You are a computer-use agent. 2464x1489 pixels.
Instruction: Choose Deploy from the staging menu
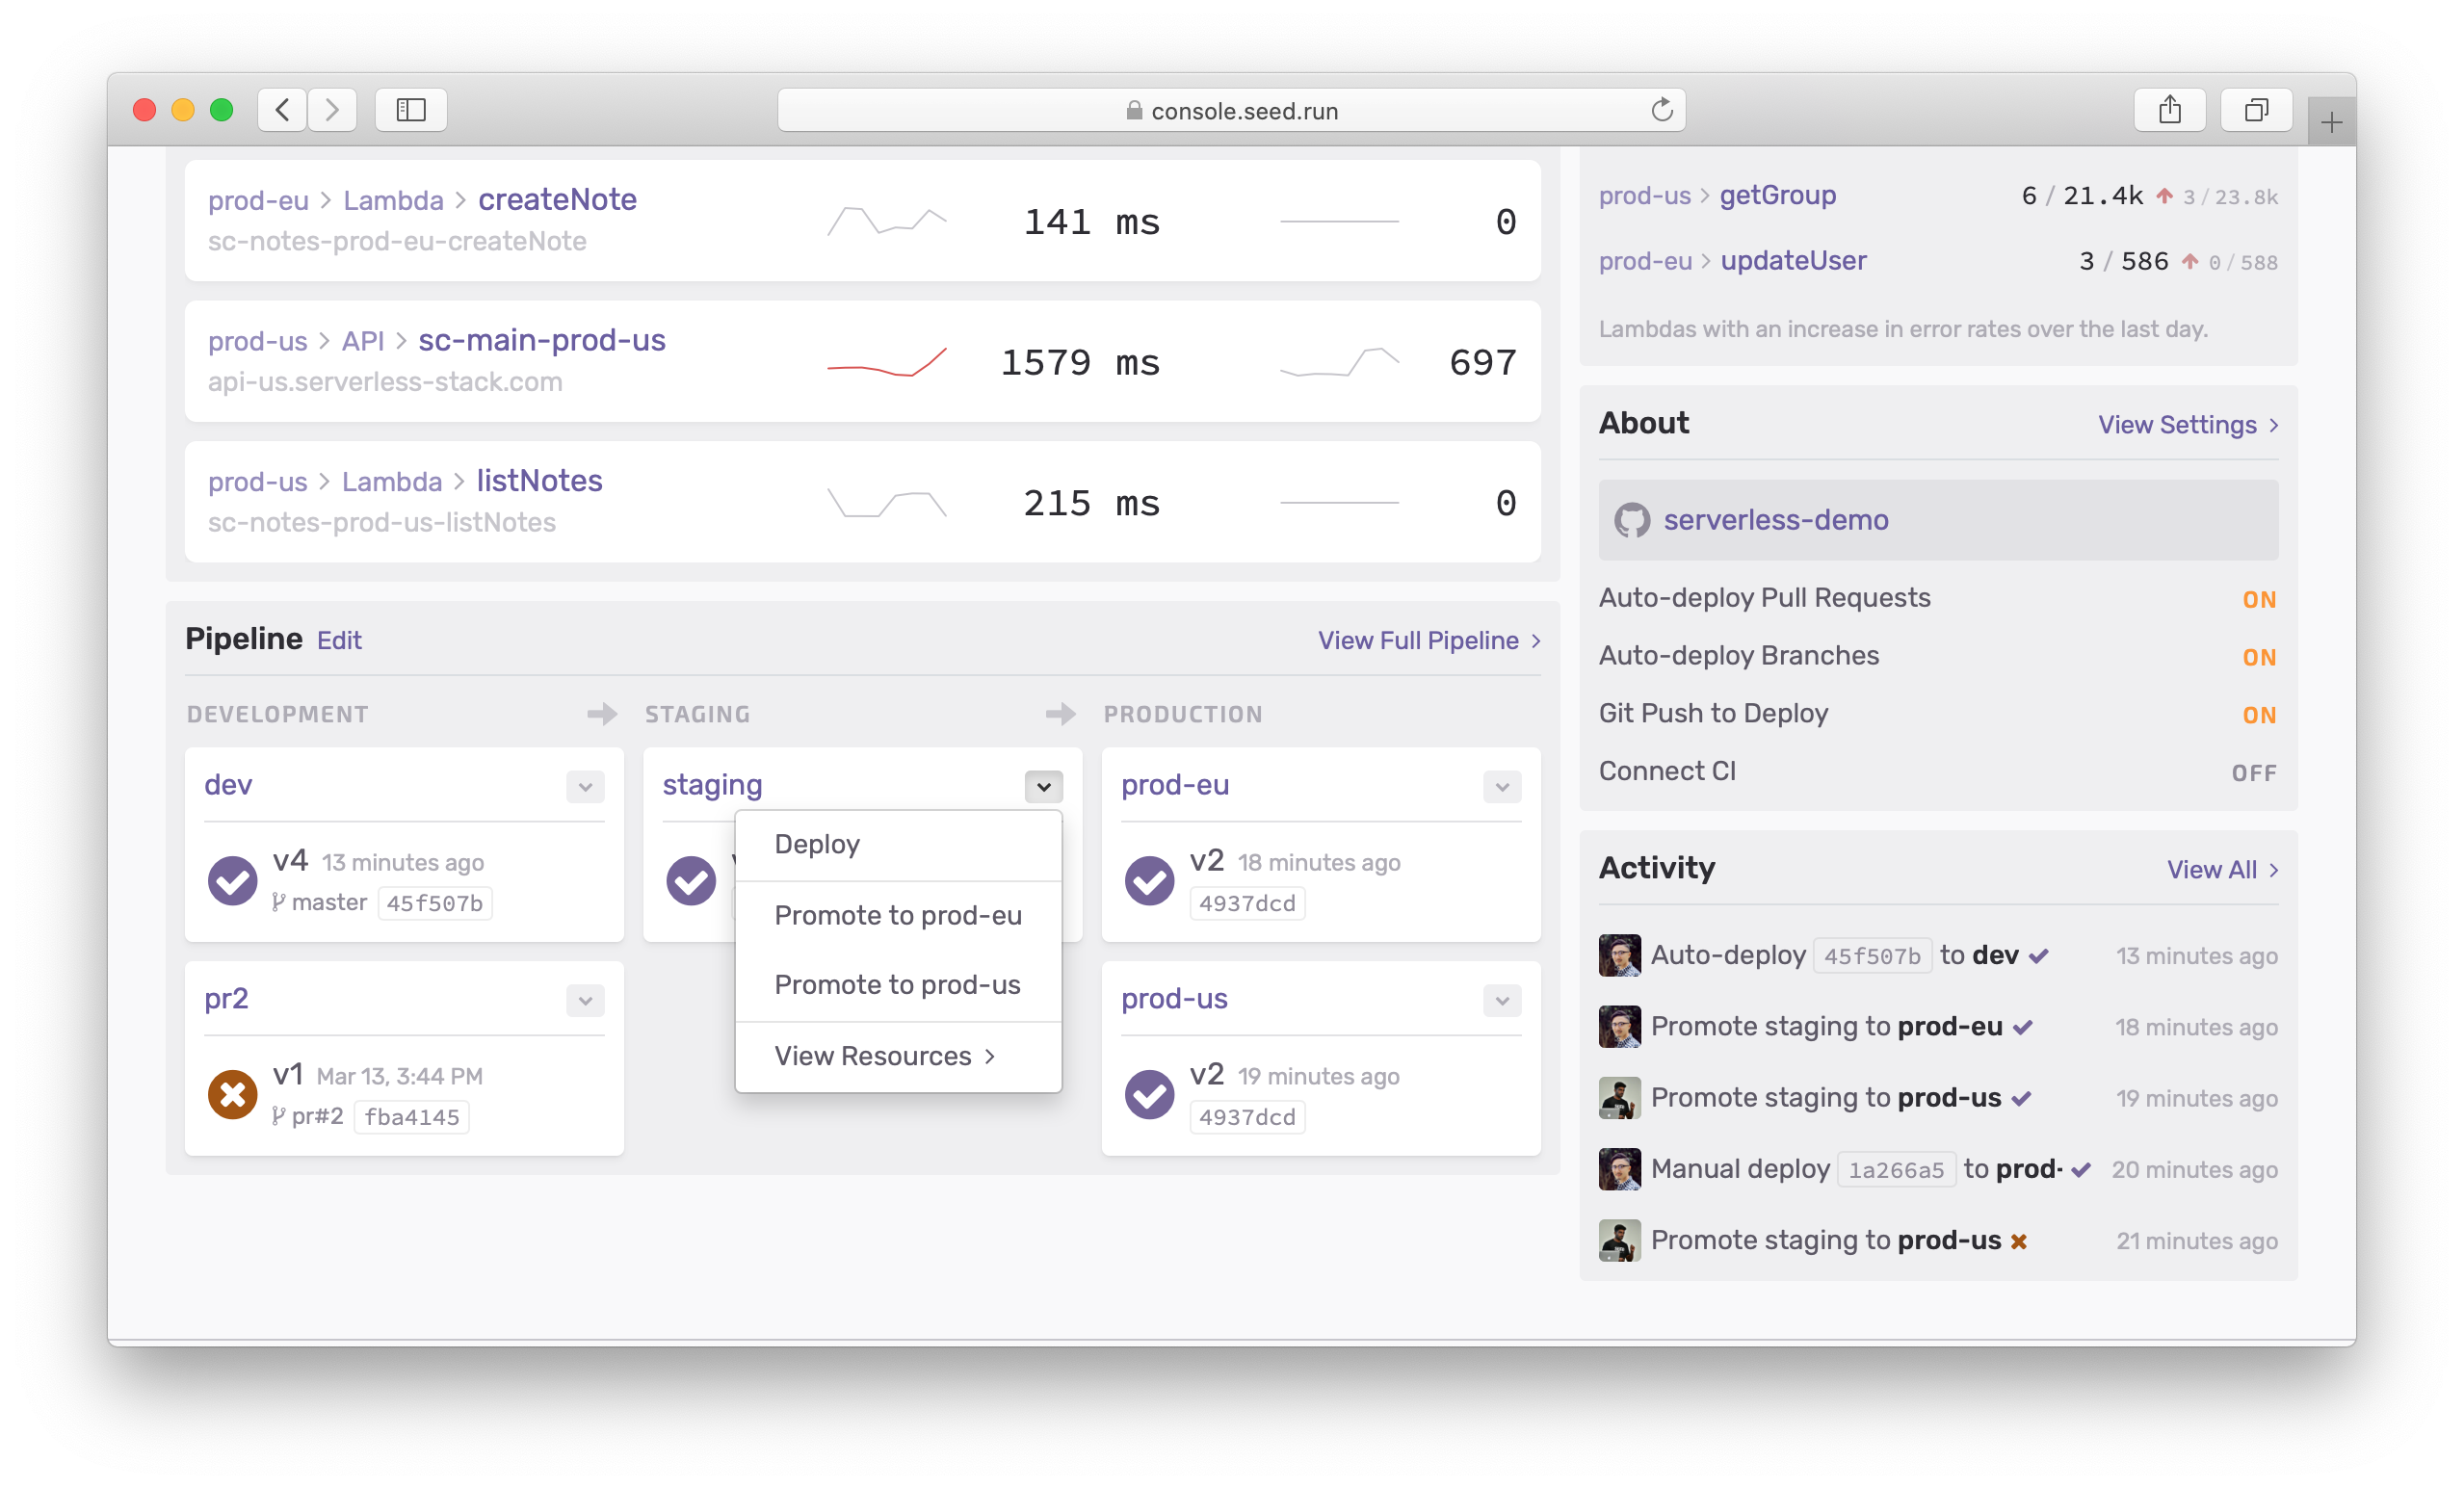(817, 844)
